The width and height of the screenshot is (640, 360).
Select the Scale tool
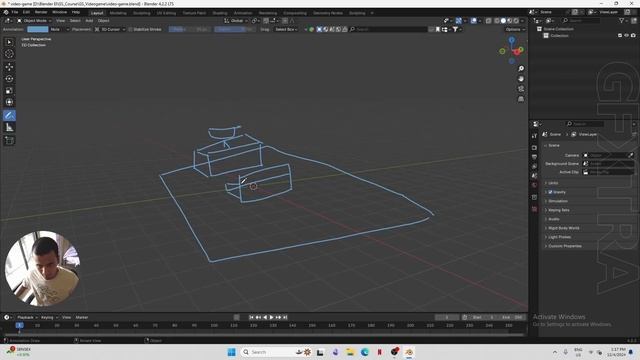coord(9,91)
